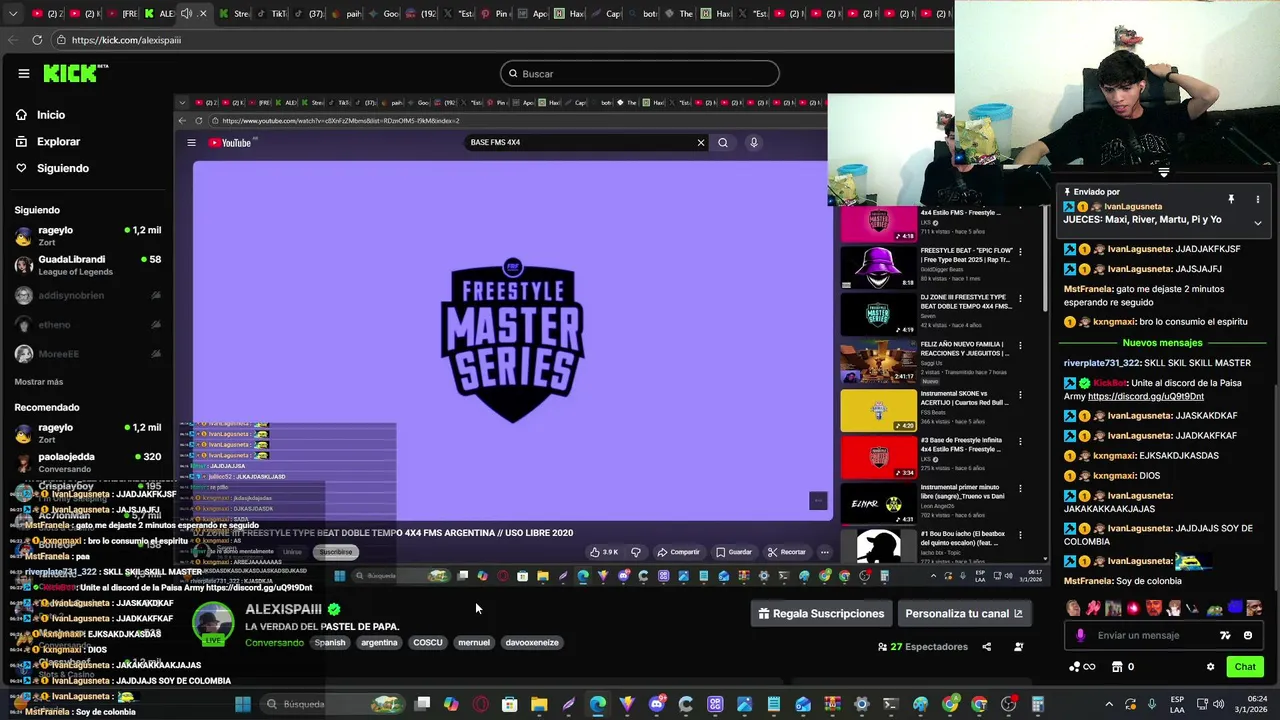Image resolution: width=1280 pixels, height=720 pixels.
Task: Open emoji picker in chat input
Action: click(x=1248, y=635)
